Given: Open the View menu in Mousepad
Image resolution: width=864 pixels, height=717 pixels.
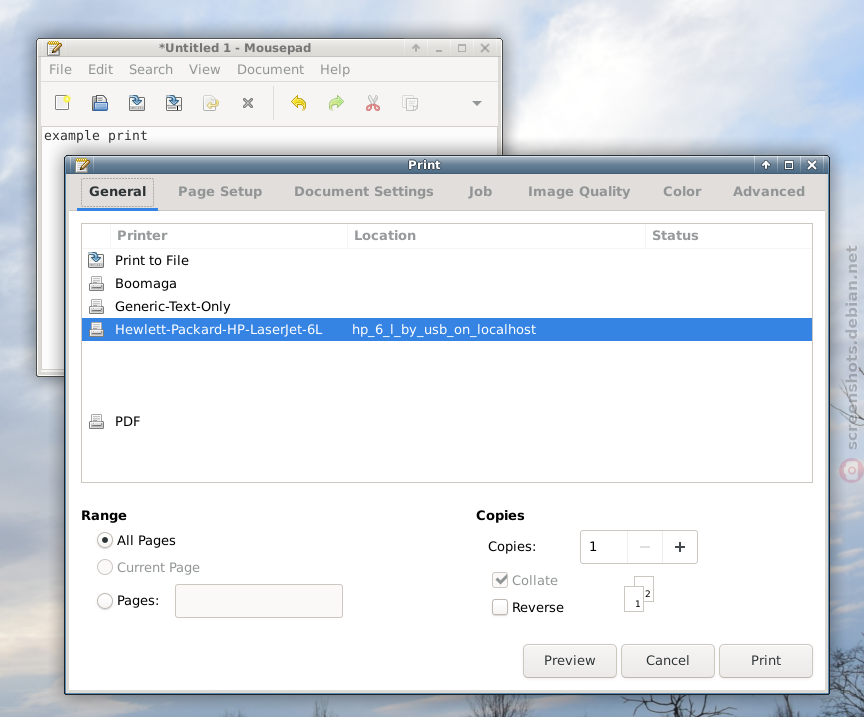Looking at the screenshot, I should tap(204, 69).
